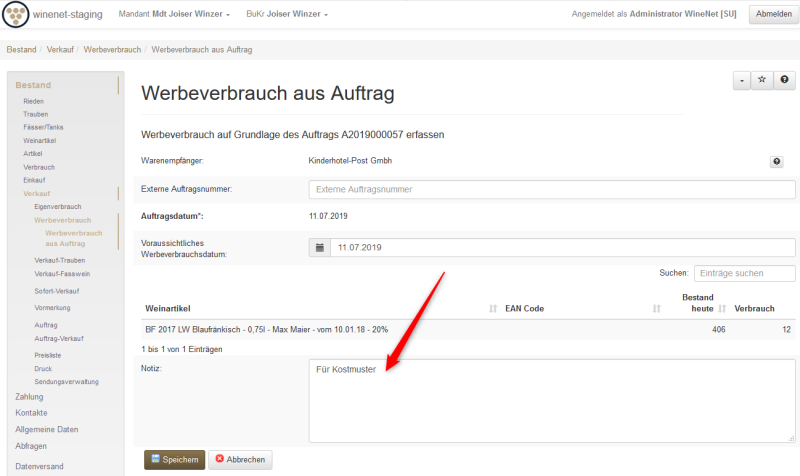Select Werbeverbrauch sidebar entry
This screenshot has width=800, height=476.
coord(63,220)
